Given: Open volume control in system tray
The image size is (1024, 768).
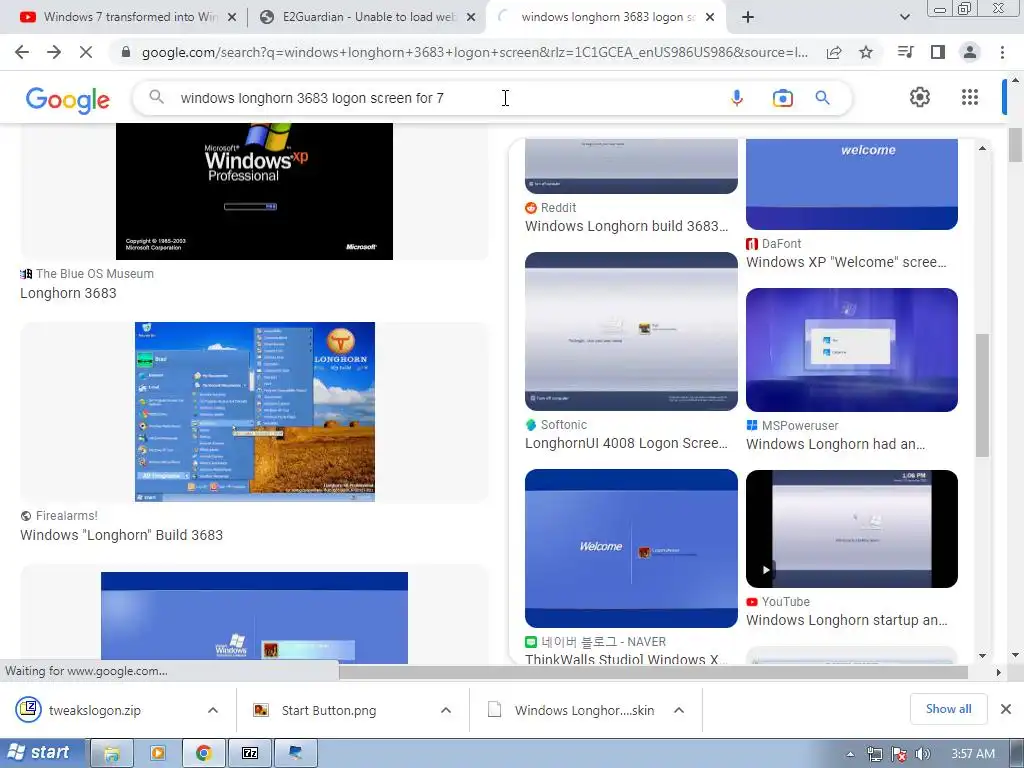Looking at the screenshot, I should [922, 754].
